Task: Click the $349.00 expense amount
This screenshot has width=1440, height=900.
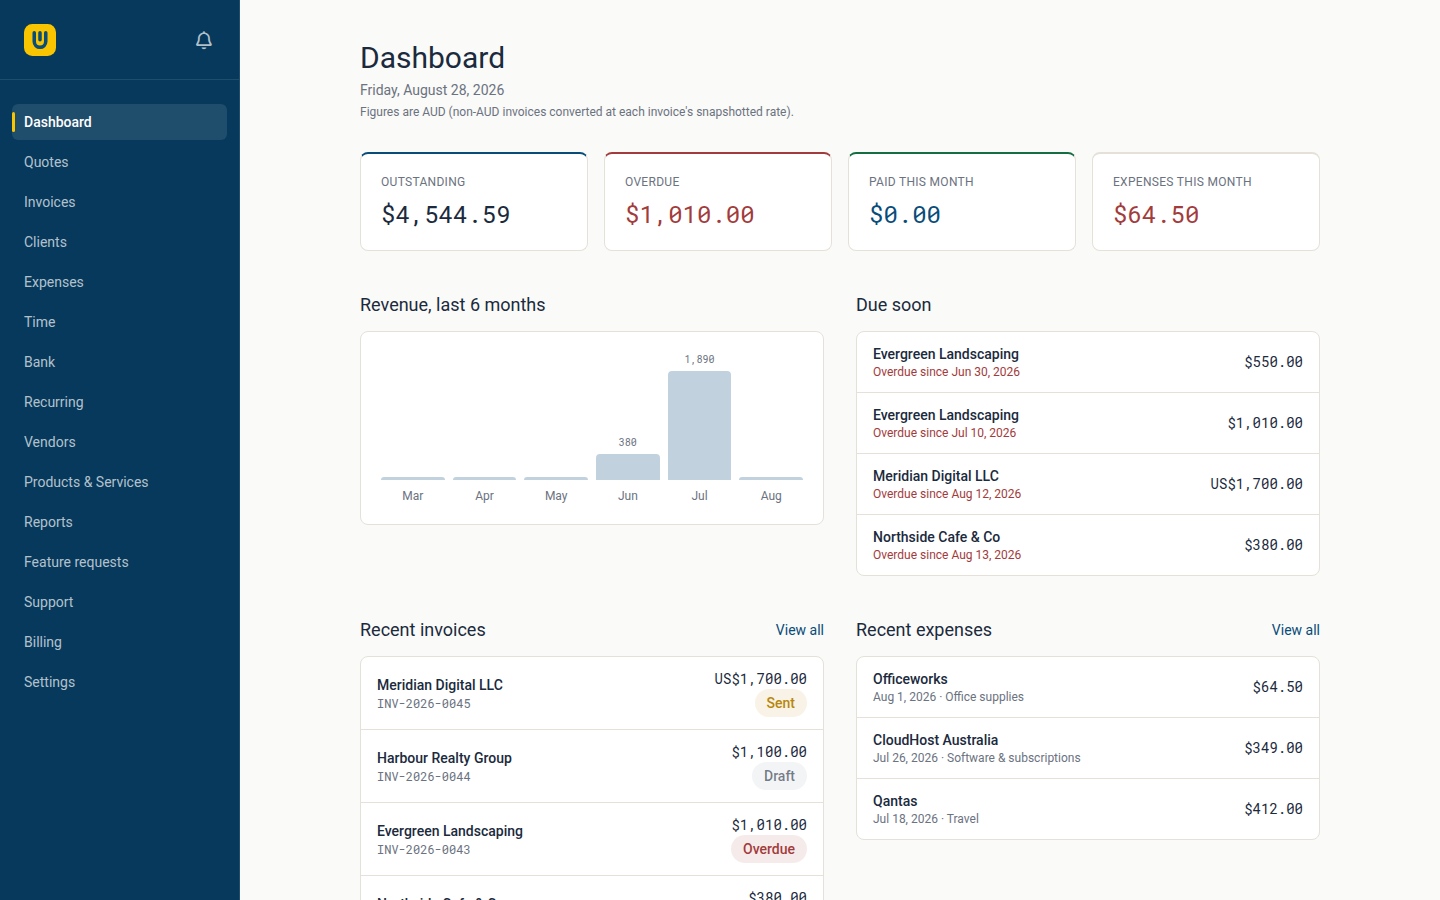Action: (1273, 748)
